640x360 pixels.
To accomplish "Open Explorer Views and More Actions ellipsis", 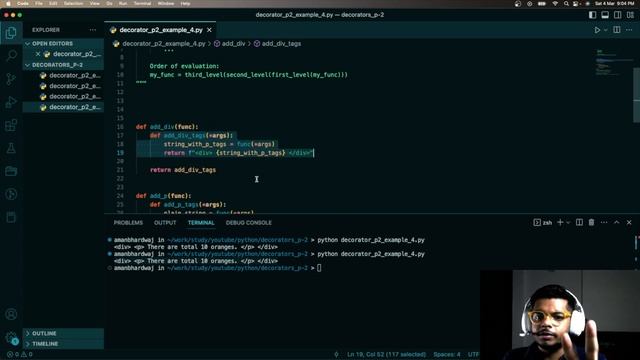I will (93, 30).
